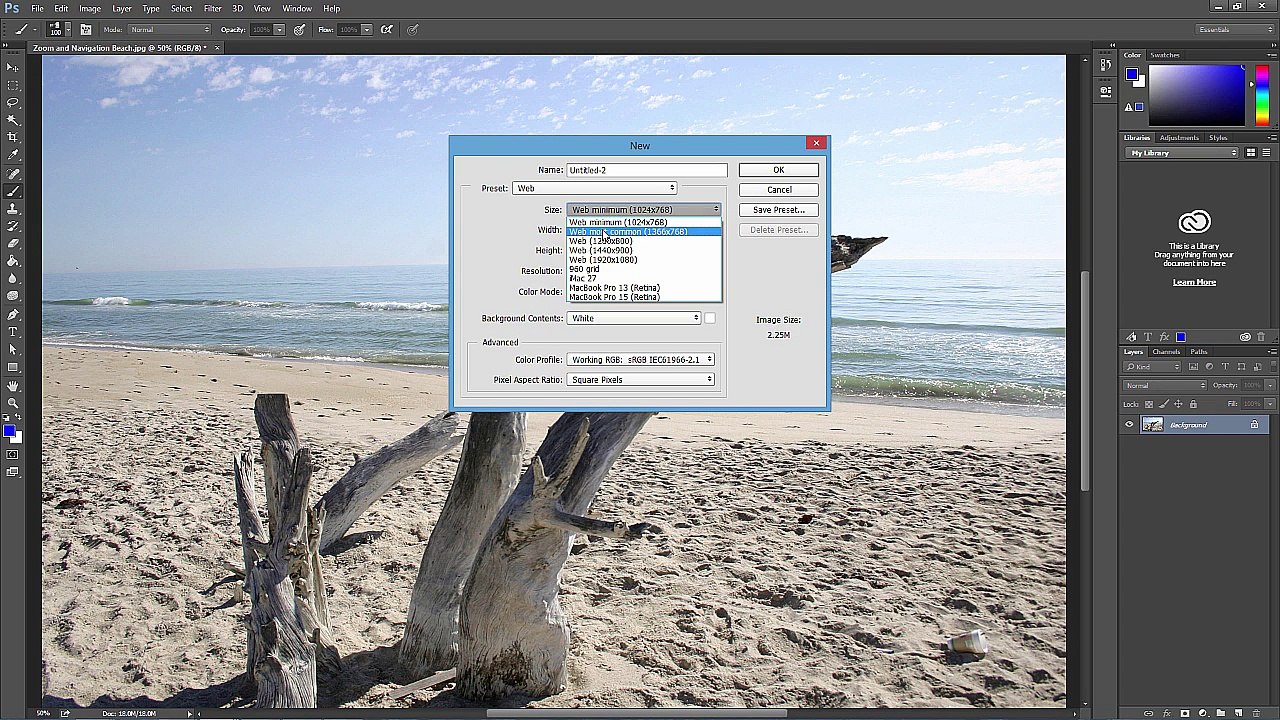Follow the Learn More link
1280x720 pixels.
pos(1194,282)
